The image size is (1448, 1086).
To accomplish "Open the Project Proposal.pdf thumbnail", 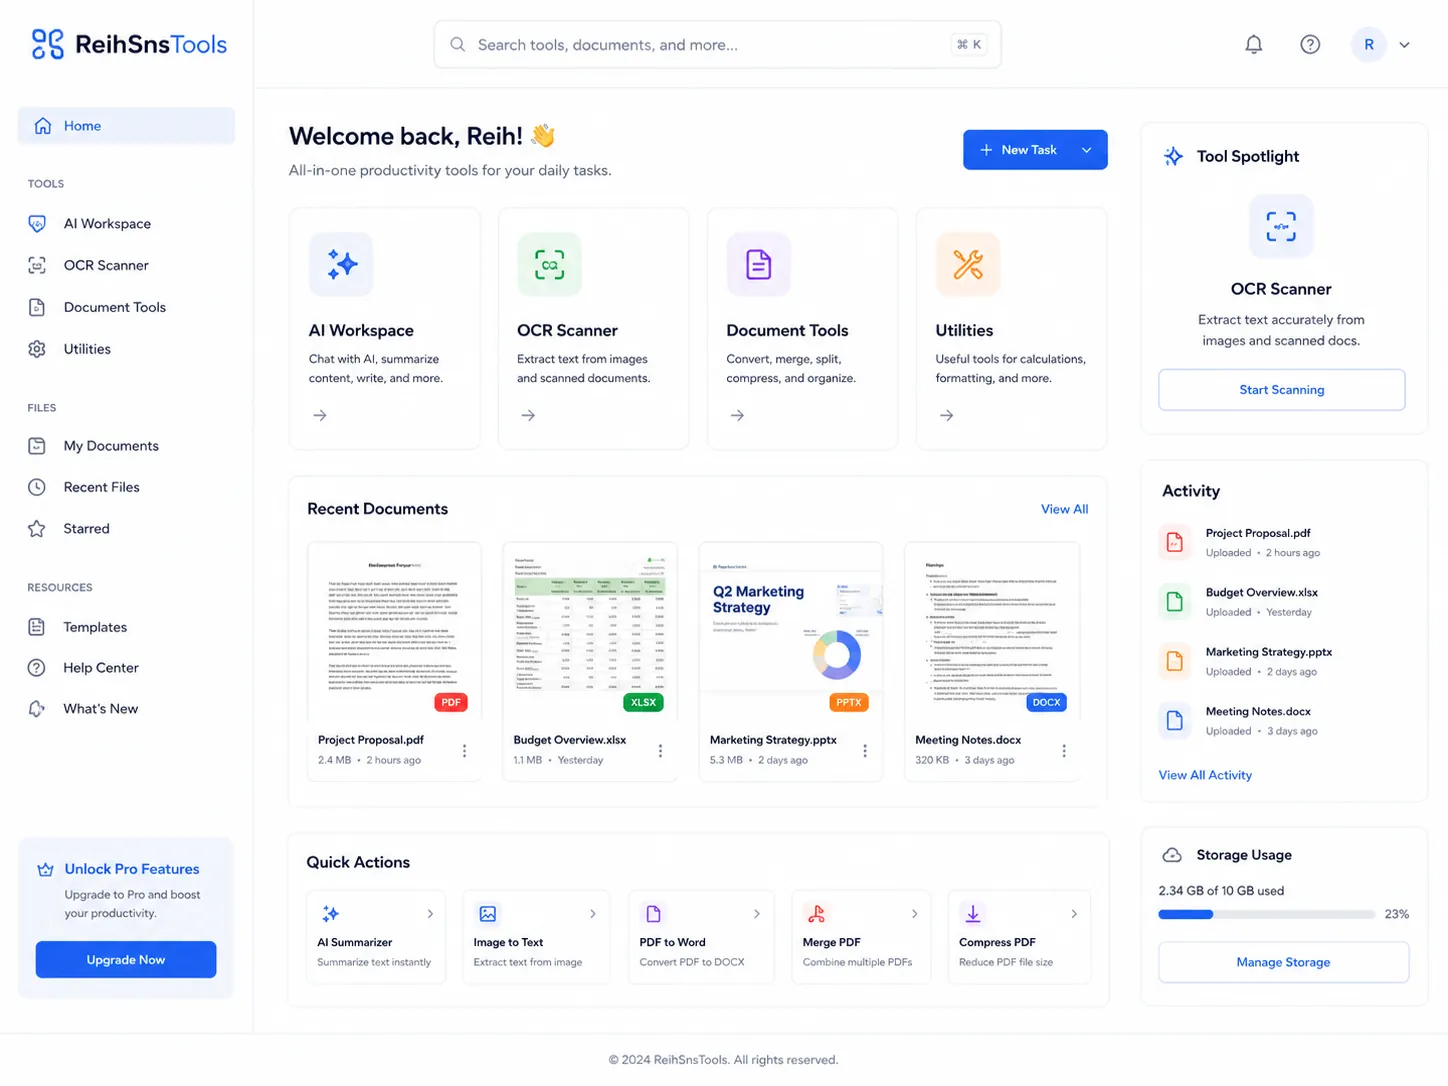I will pos(394,631).
